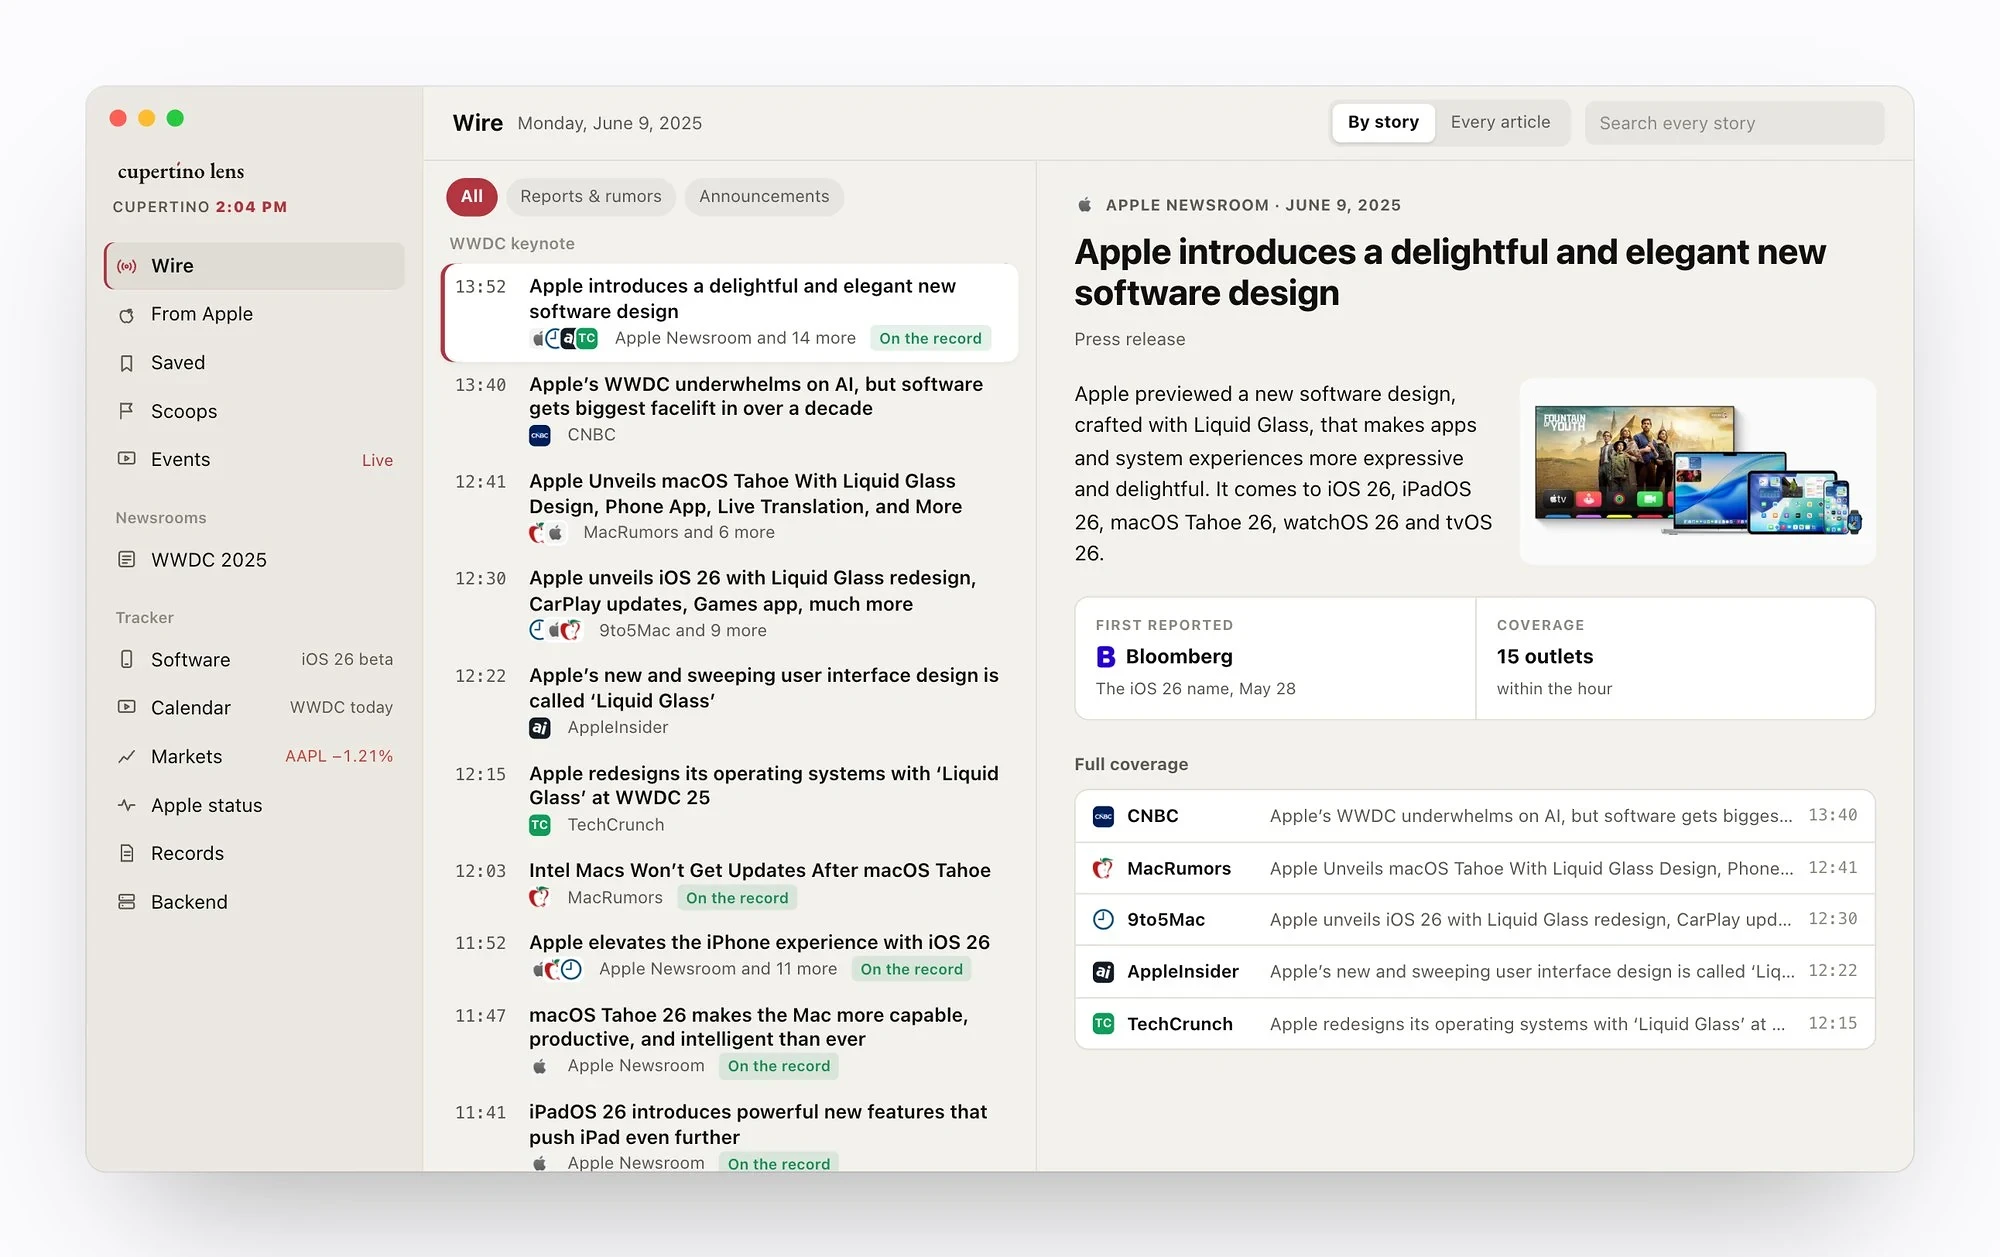
Task: Open Calendar tracker
Action: pos(255,708)
